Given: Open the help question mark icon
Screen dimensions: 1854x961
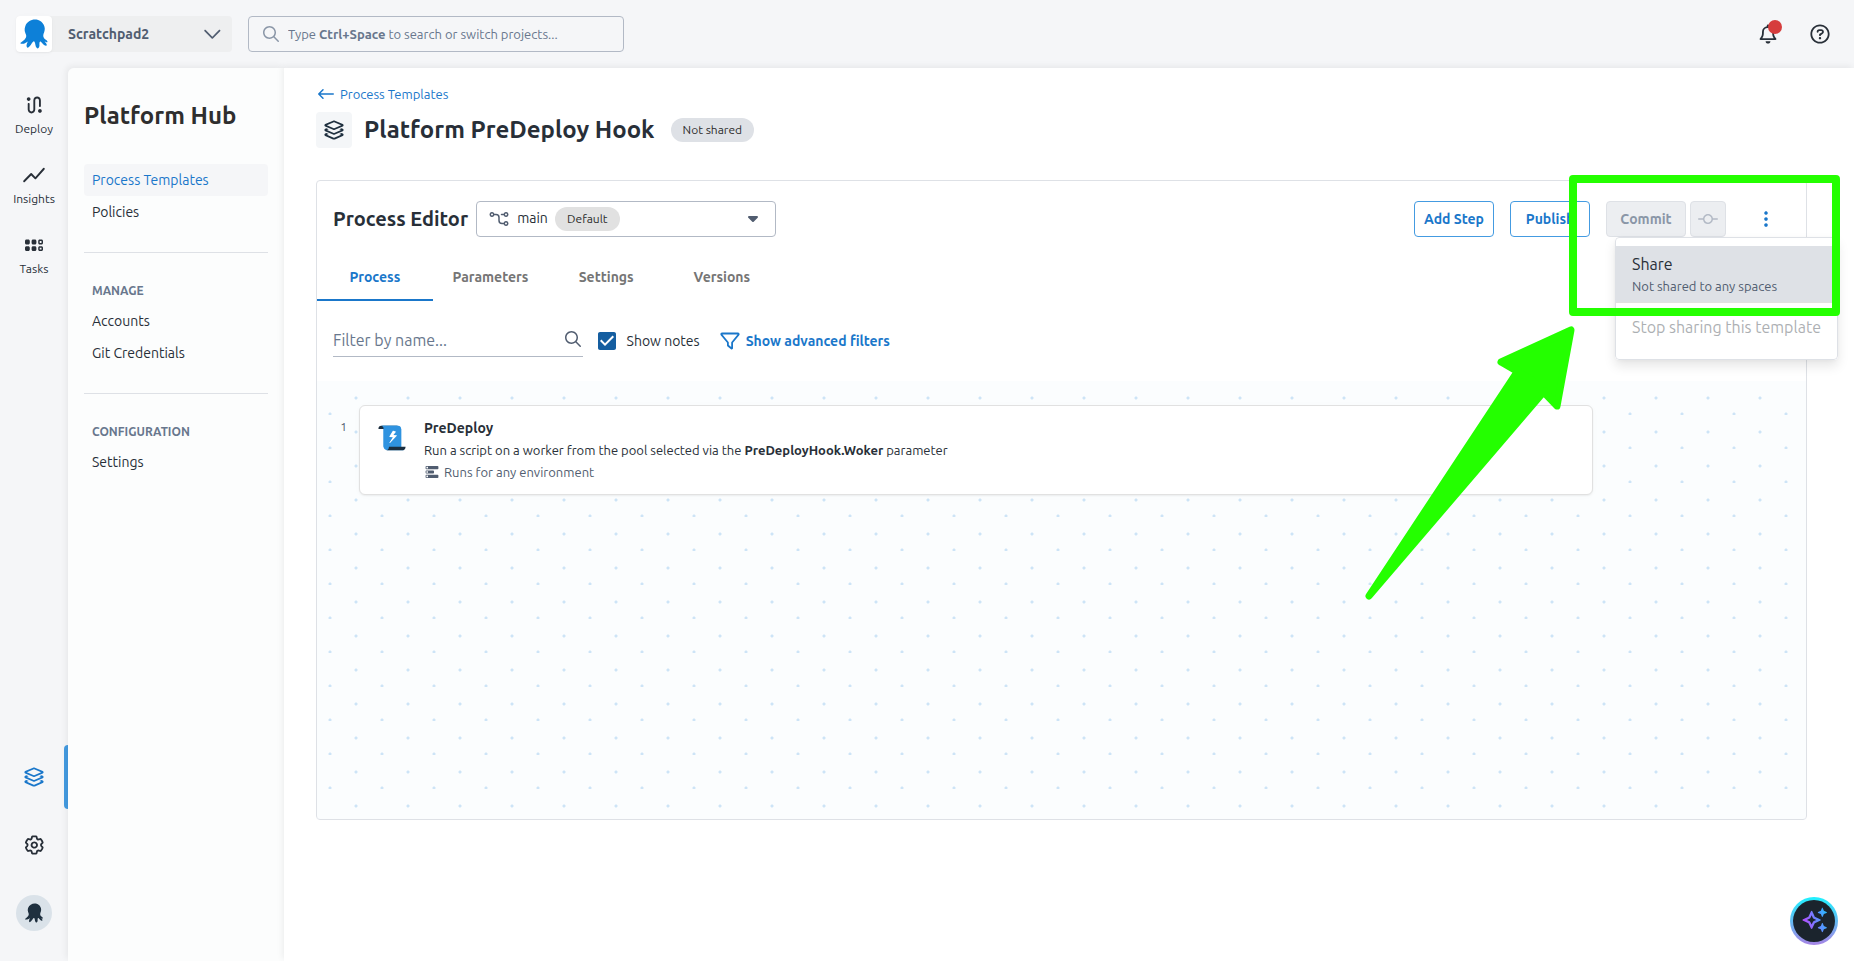Looking at the screenshot, I should 1820,34.
